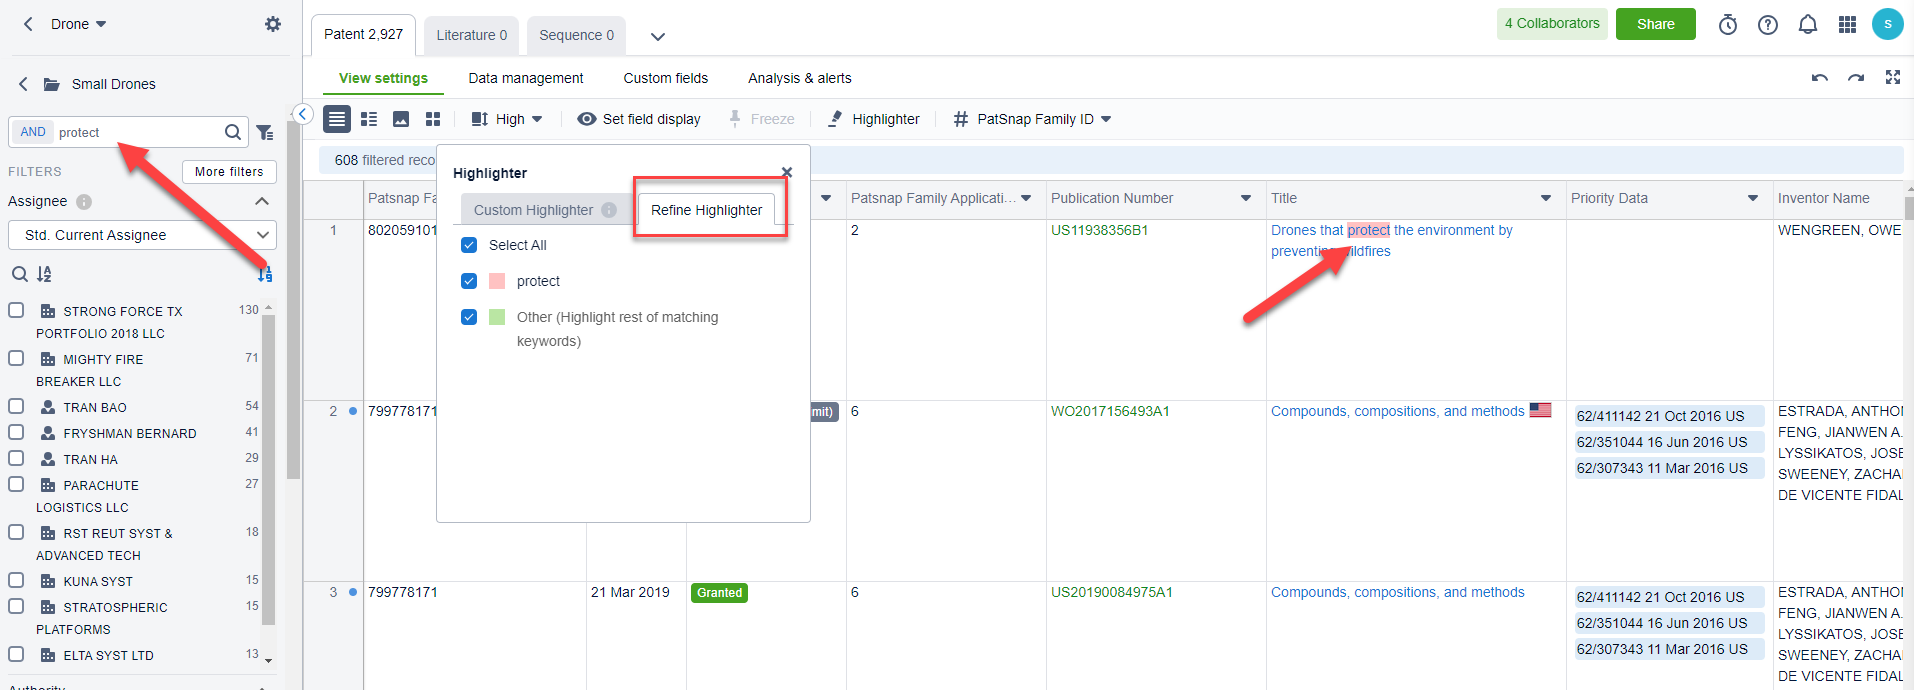
Task: Open the settings gear in sidebar
Action: point(272,24)
